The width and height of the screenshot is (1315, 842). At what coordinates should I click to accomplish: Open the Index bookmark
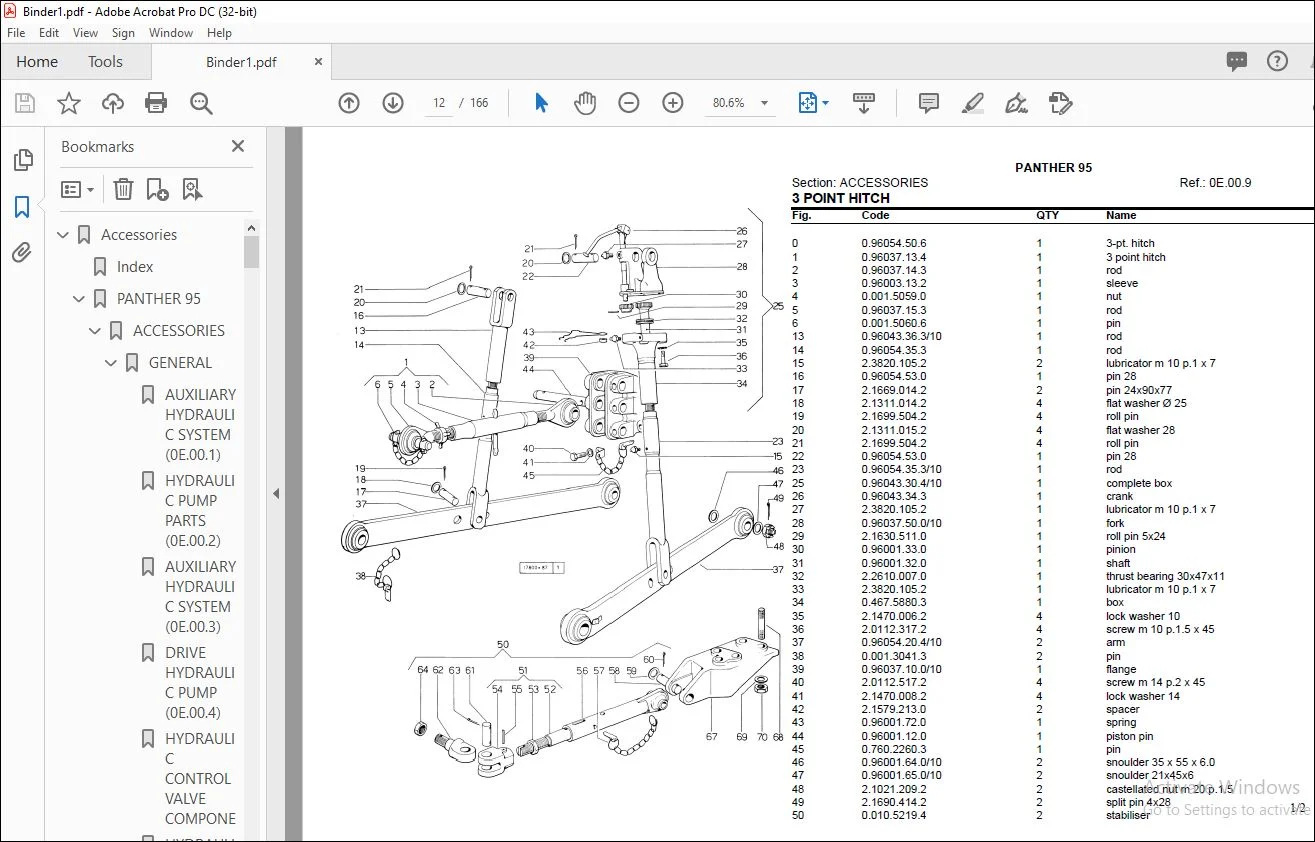coord(135,267)
